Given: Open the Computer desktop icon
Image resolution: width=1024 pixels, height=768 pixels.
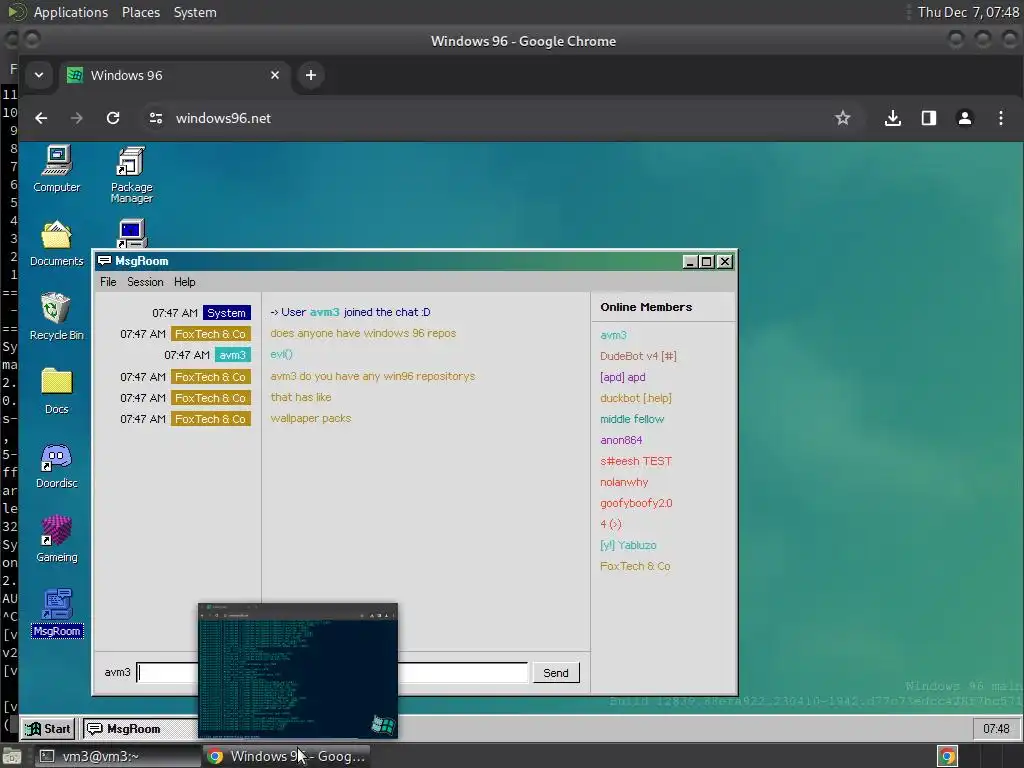Looking at the screenshot, I should (x=57, y=169).
